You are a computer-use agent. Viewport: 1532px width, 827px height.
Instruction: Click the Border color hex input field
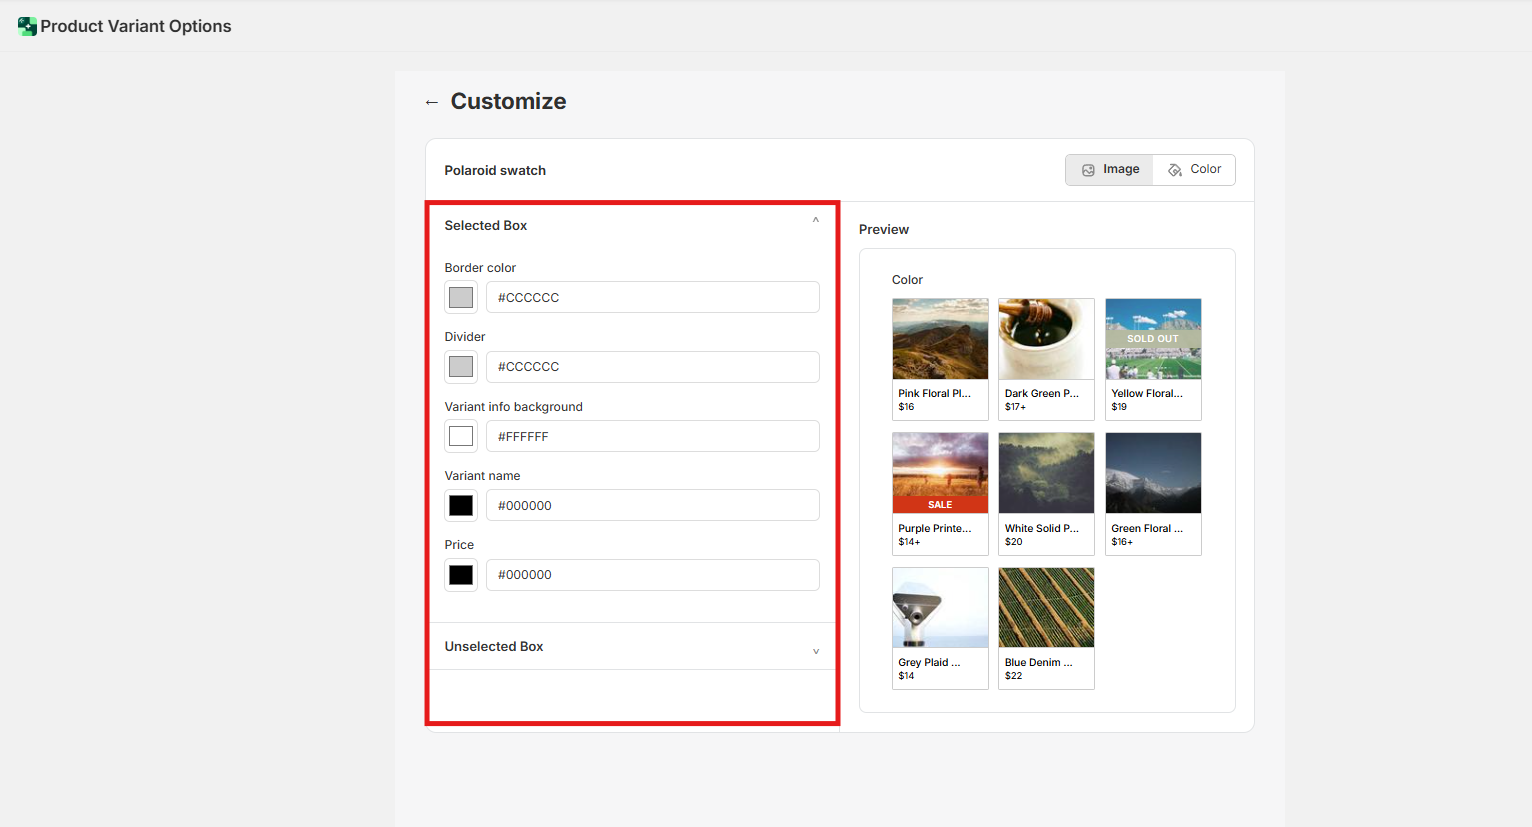[652, 298]
